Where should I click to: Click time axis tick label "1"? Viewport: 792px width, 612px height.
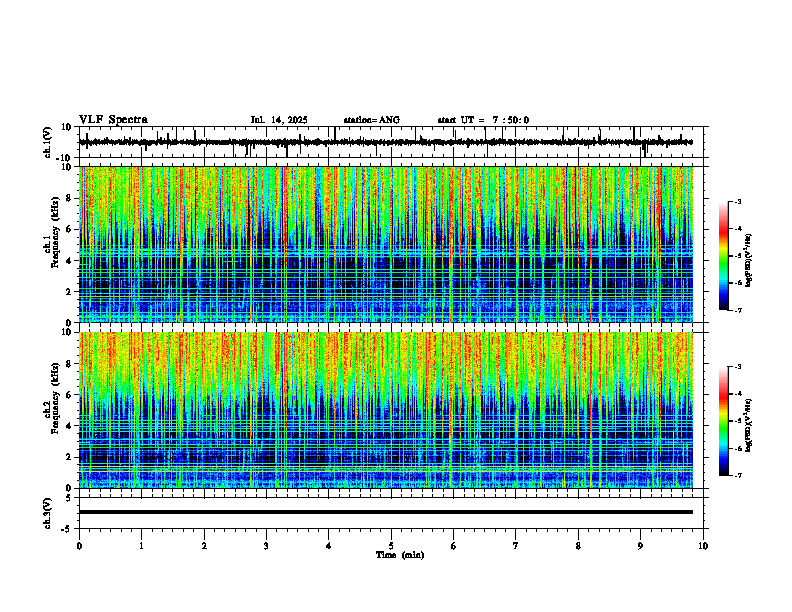[x=141, y=546]
